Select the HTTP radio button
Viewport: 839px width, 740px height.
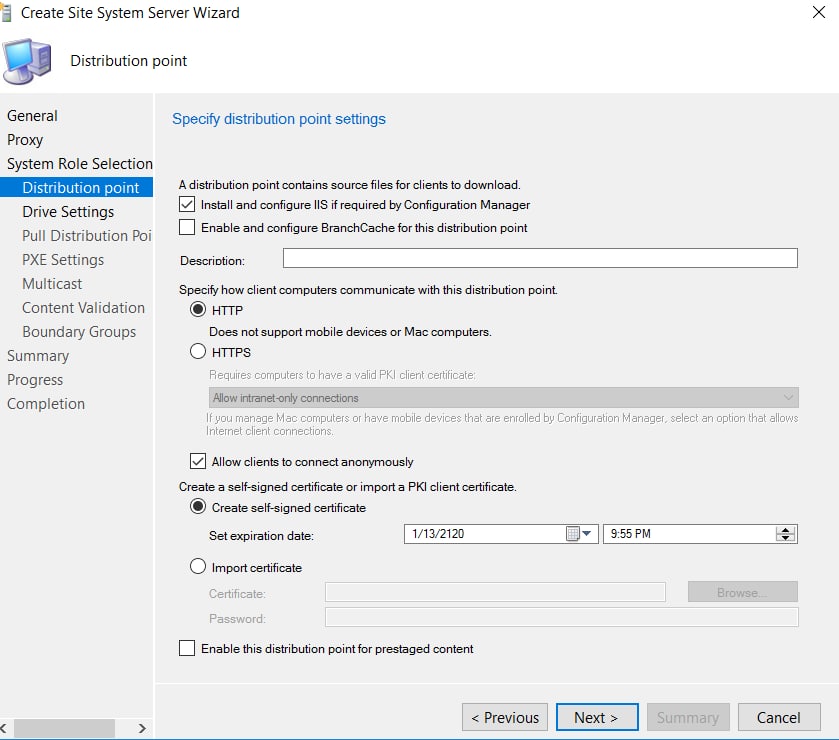pos(198,310)
